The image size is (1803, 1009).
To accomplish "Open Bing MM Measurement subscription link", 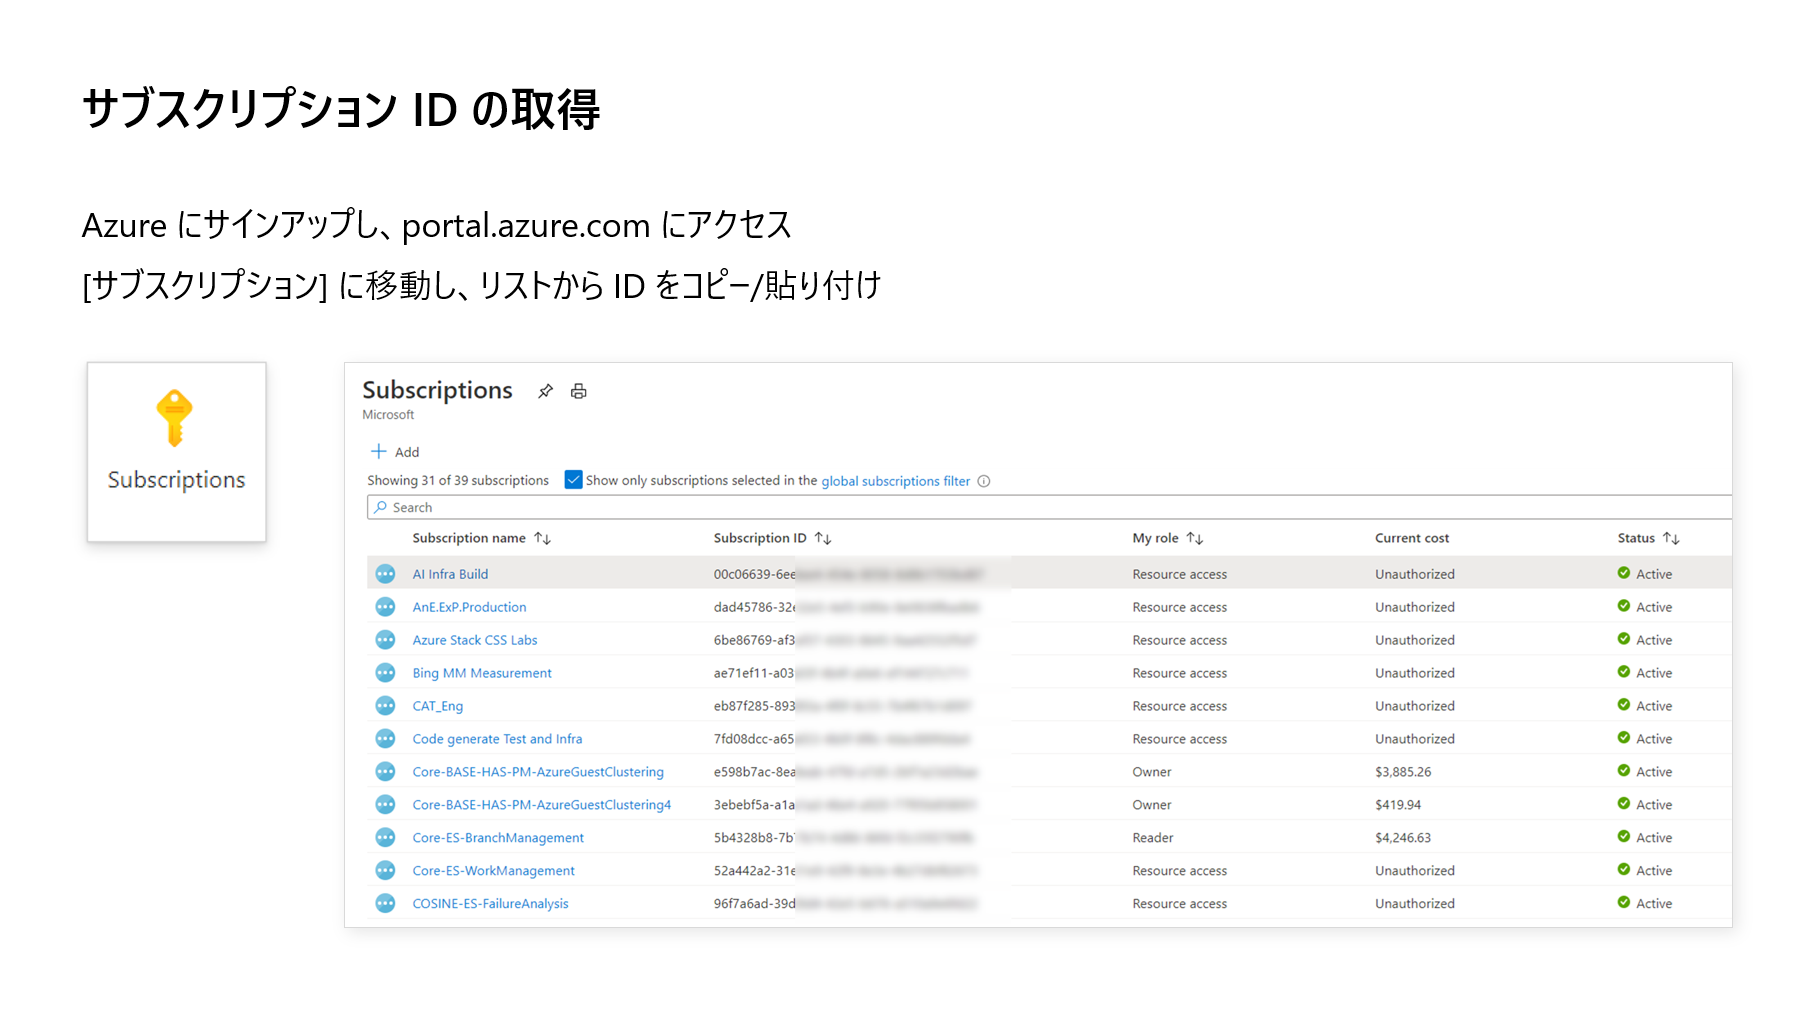I will (482, 673).
